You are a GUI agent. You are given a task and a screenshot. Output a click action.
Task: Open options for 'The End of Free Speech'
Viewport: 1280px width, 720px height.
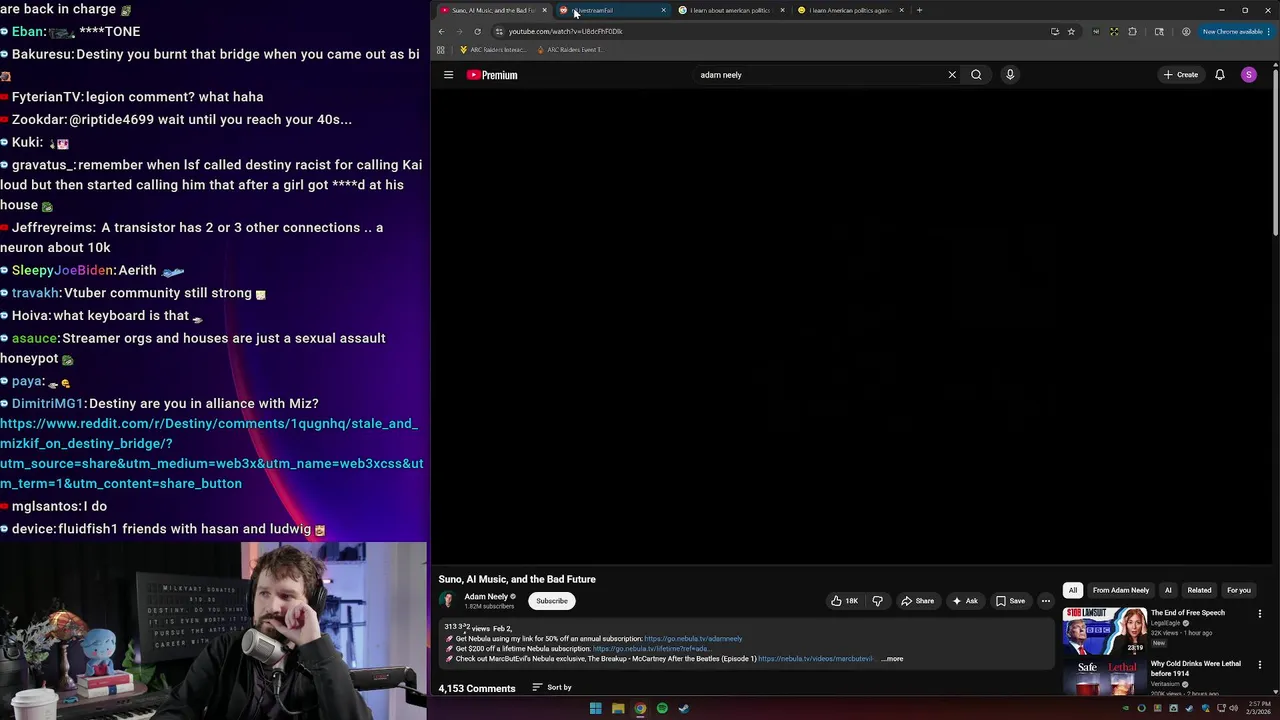1260,614
